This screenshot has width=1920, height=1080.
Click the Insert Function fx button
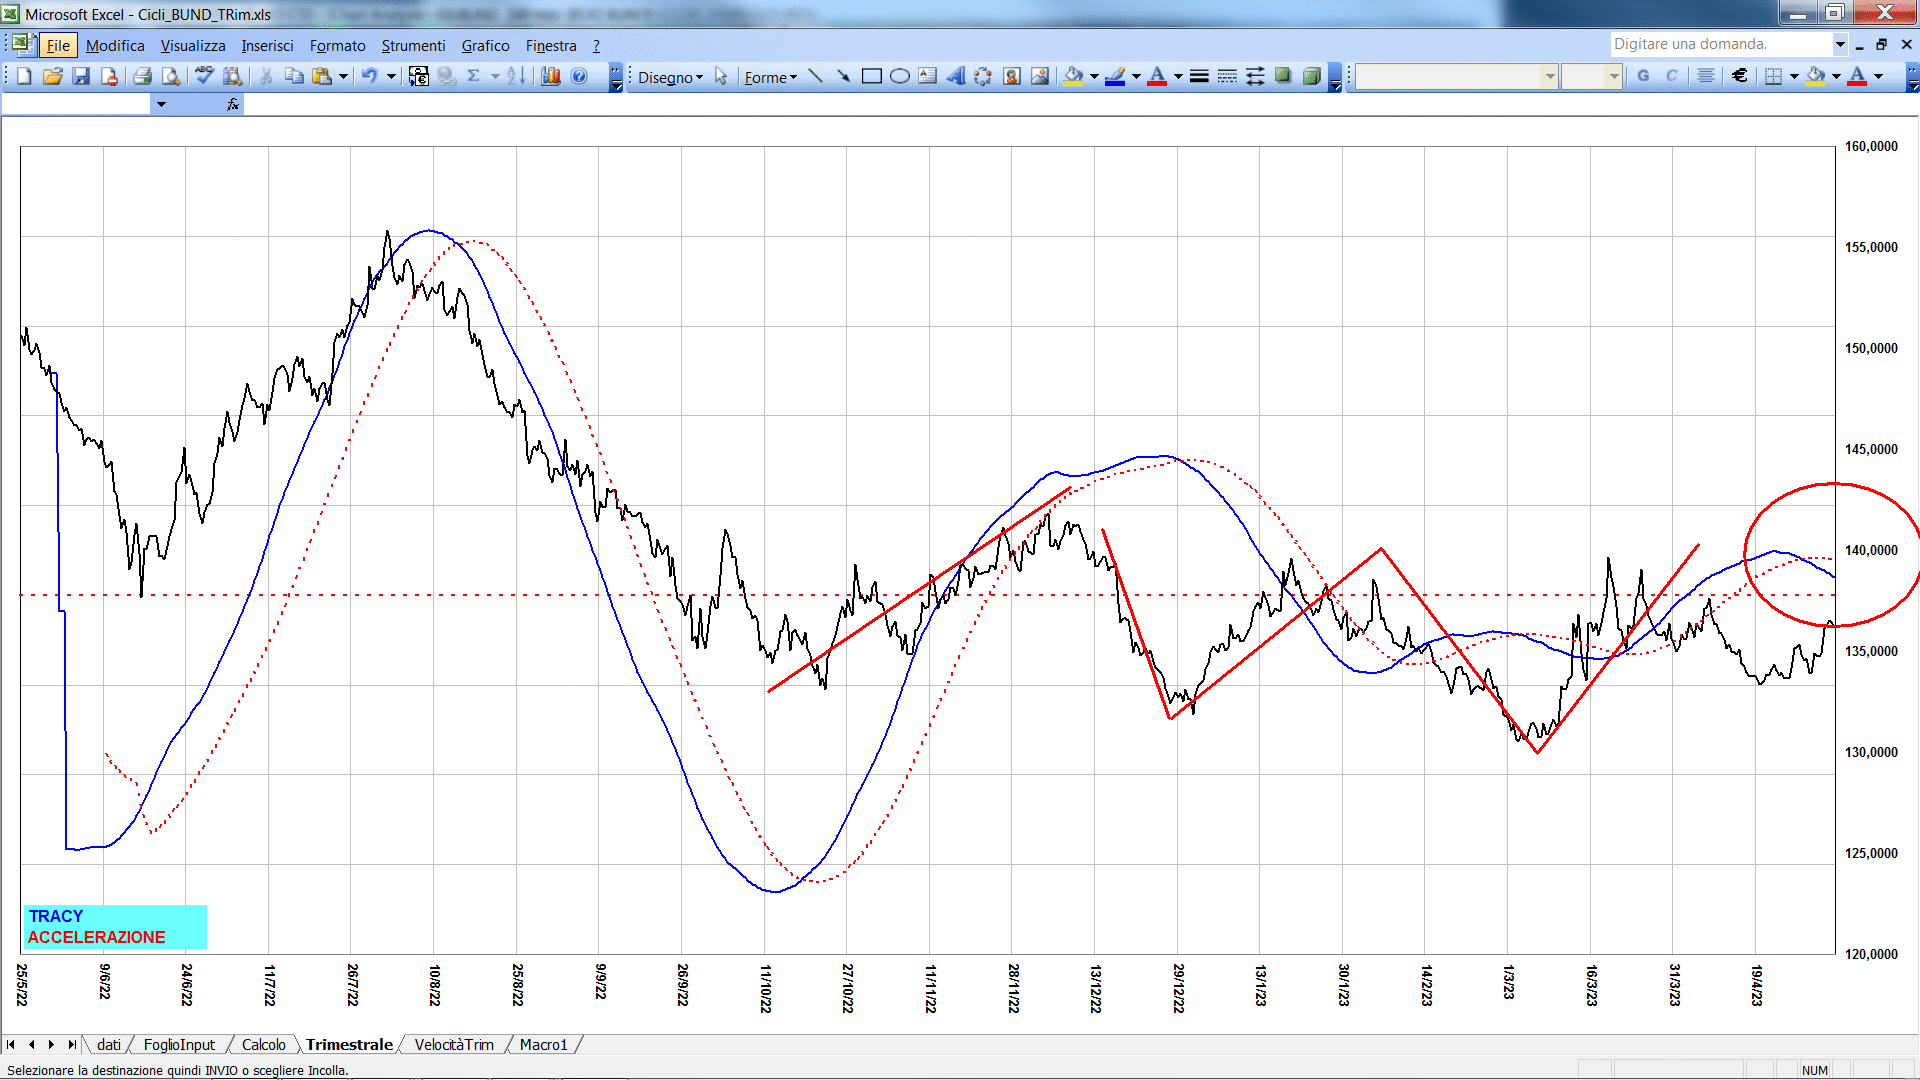[233, 104]
